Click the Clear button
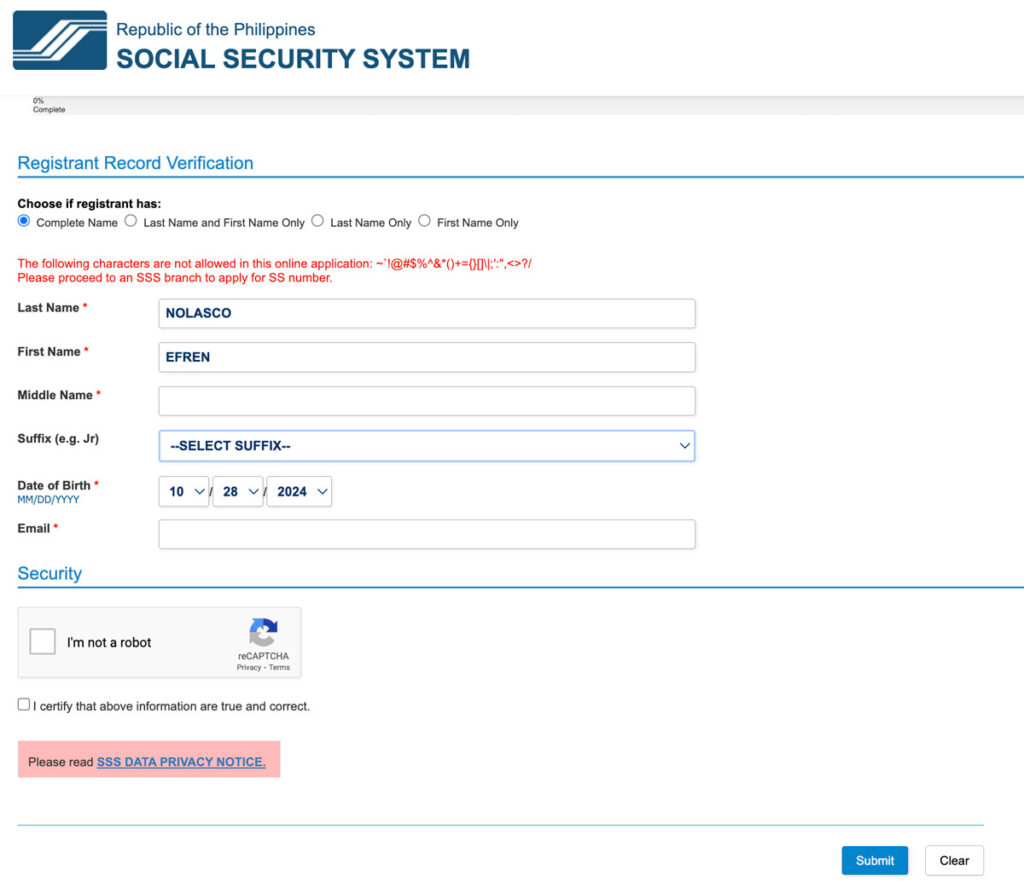The width and height of the screenshot is (1024, 881). 953,860
